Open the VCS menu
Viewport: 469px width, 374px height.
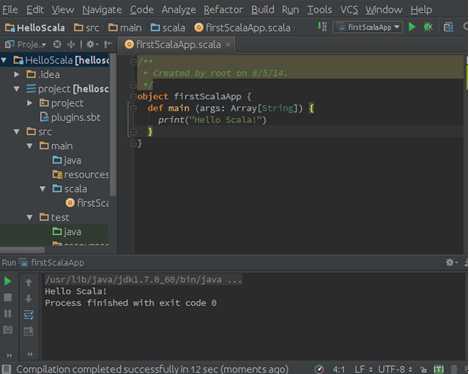[349, 10]
